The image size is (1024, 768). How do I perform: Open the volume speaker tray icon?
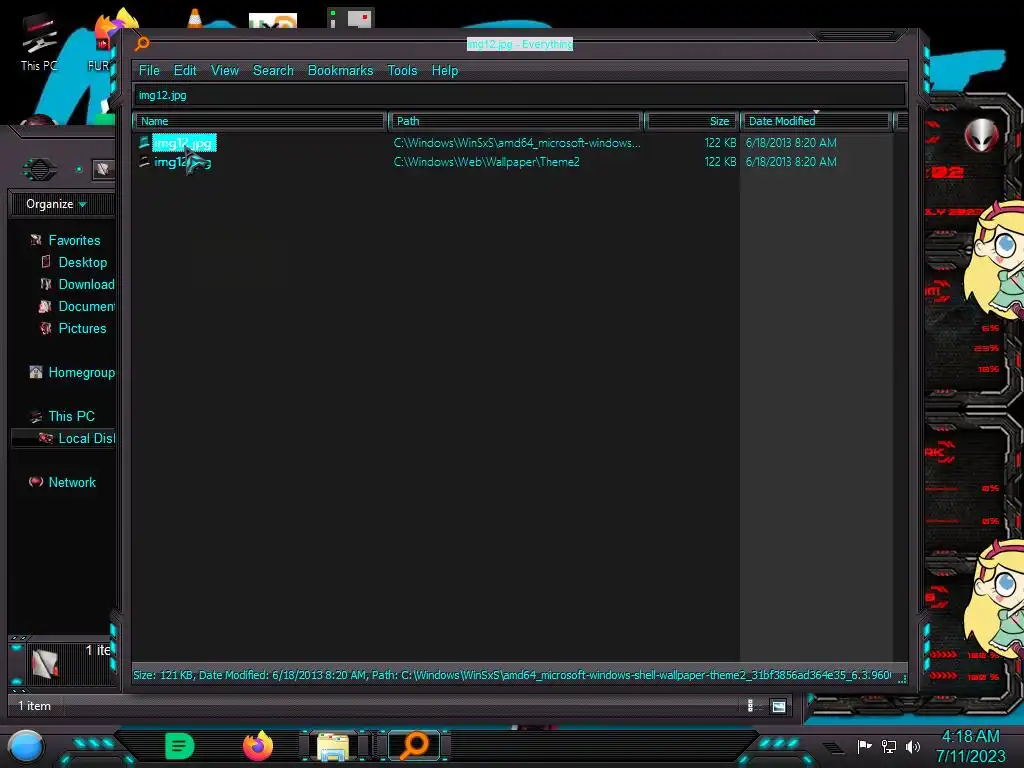(913, 746)
